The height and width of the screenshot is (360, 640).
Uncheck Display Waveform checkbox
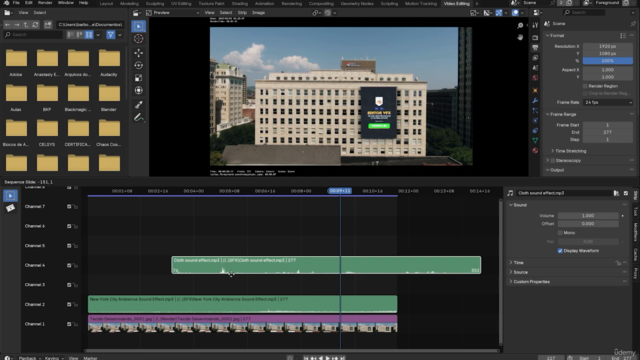[x=560, y=251]
